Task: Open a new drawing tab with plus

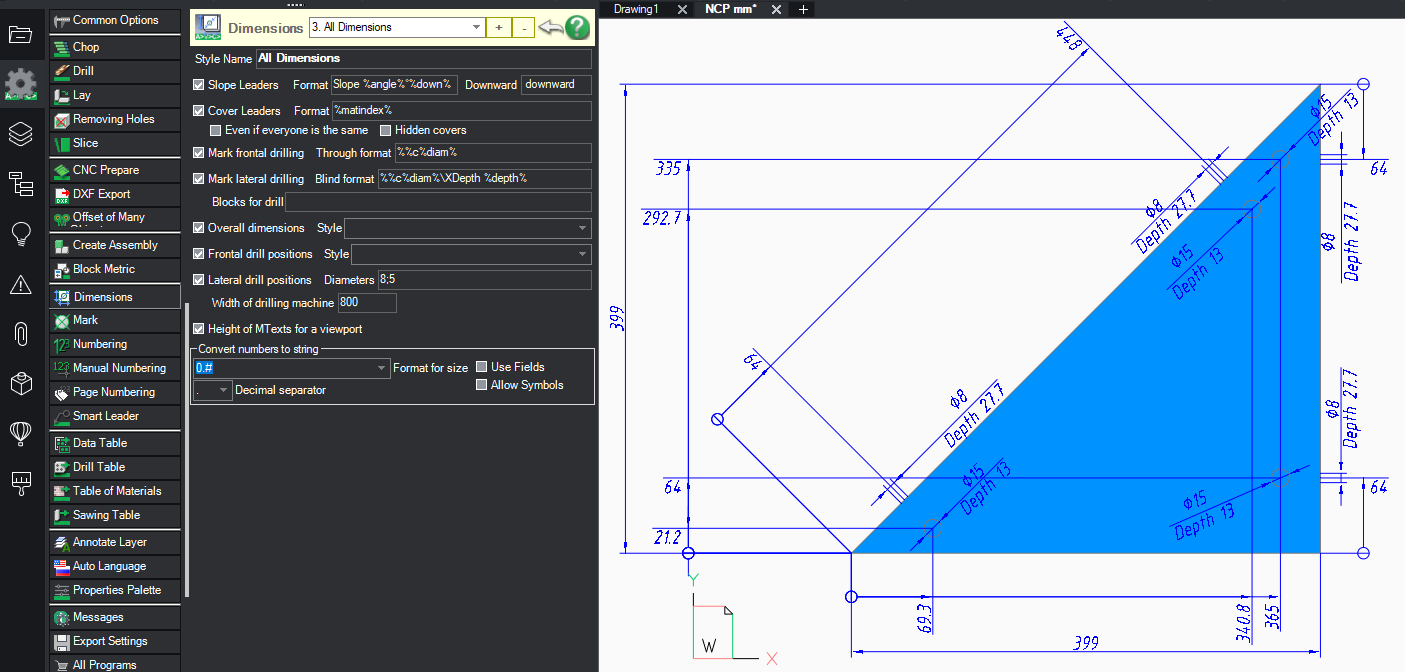Action: [802, 9]
